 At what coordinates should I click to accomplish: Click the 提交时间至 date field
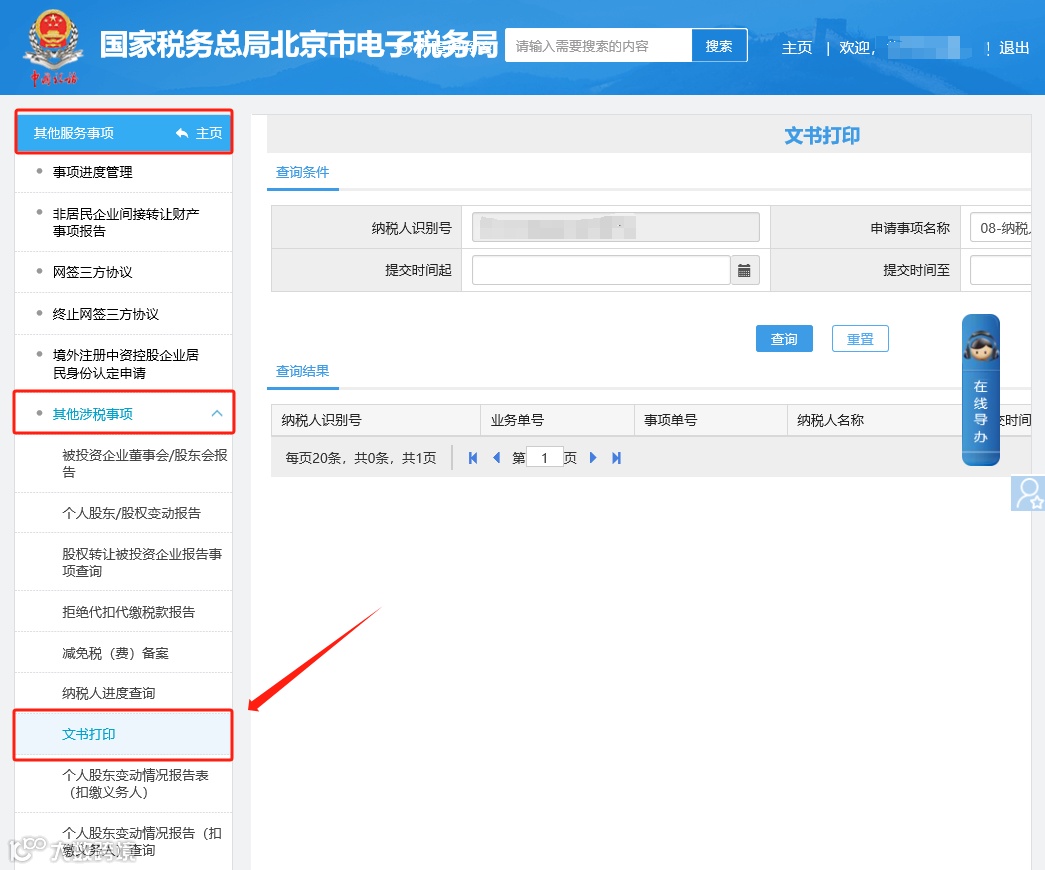pos(1000,270)
